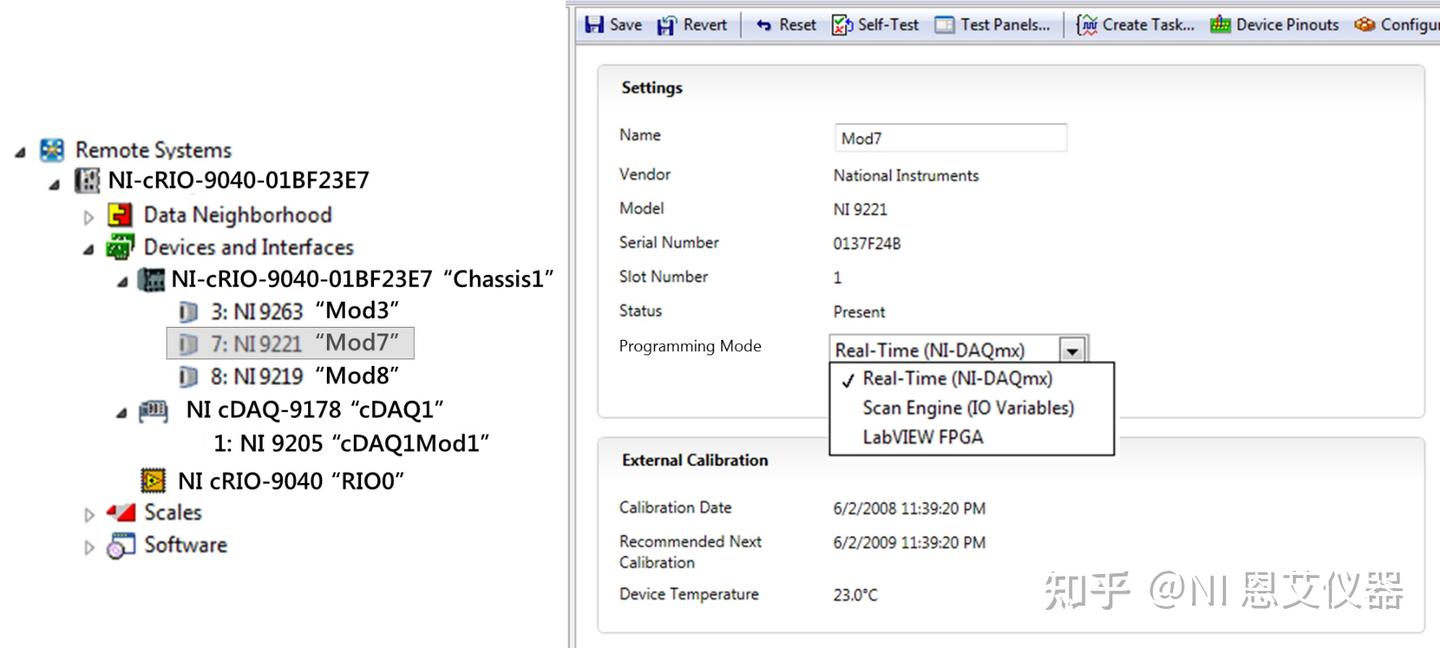
Task: Click the top NI-cRIO-9040-01BF23E7 controller icon
Action: (x=88, y=181)
